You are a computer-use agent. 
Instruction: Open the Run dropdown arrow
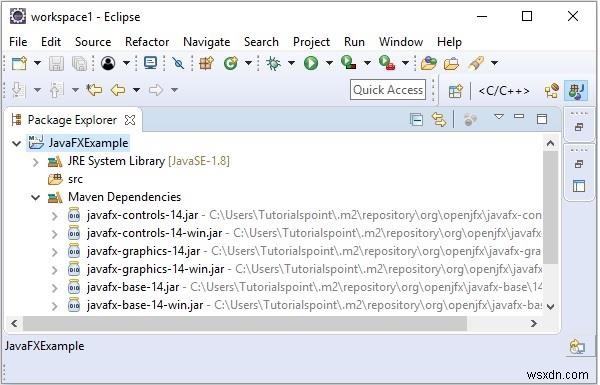329,63
